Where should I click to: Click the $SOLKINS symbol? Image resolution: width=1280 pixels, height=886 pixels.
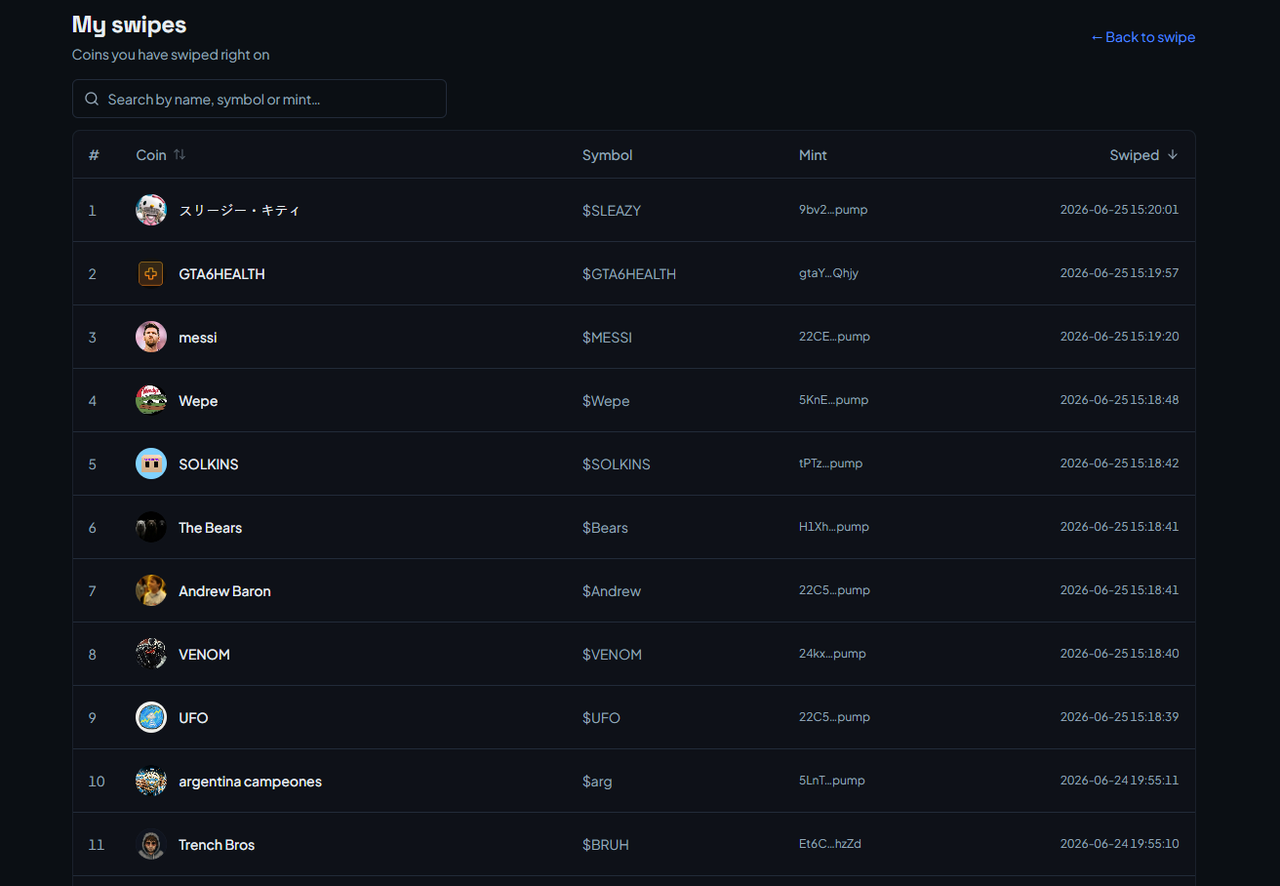(616, 464)
